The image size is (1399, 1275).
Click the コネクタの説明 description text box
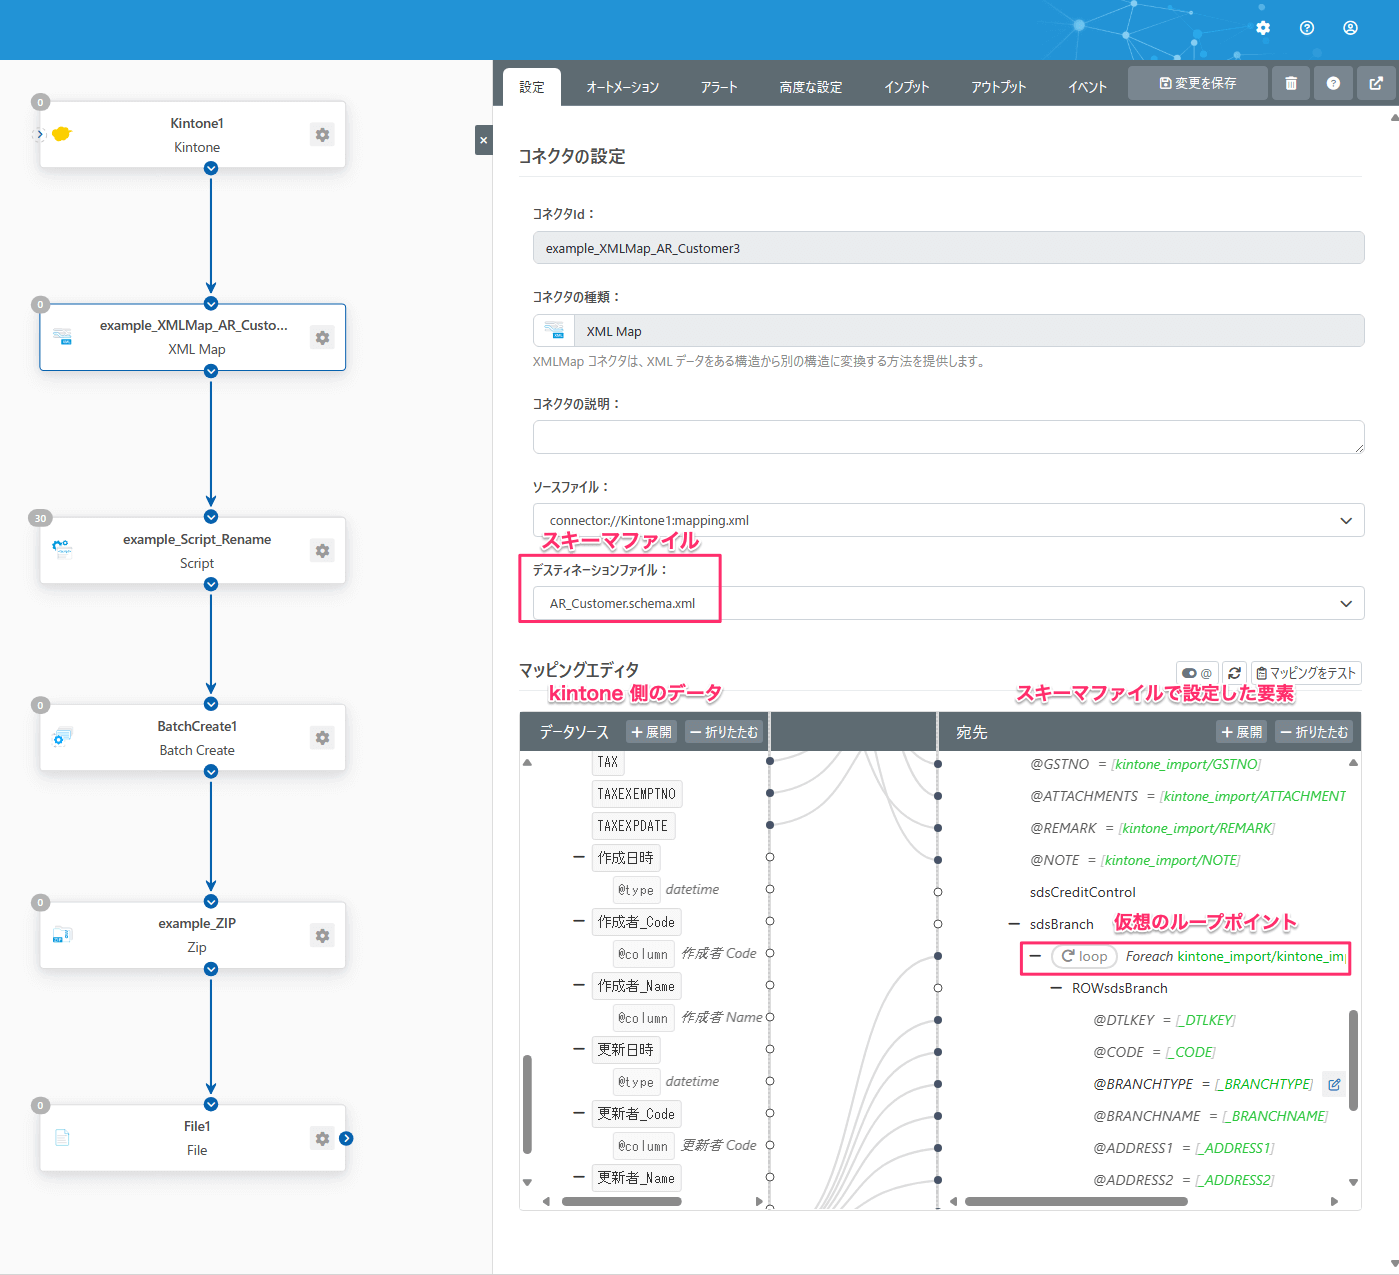pyautogui.click(x=948, y=437)
